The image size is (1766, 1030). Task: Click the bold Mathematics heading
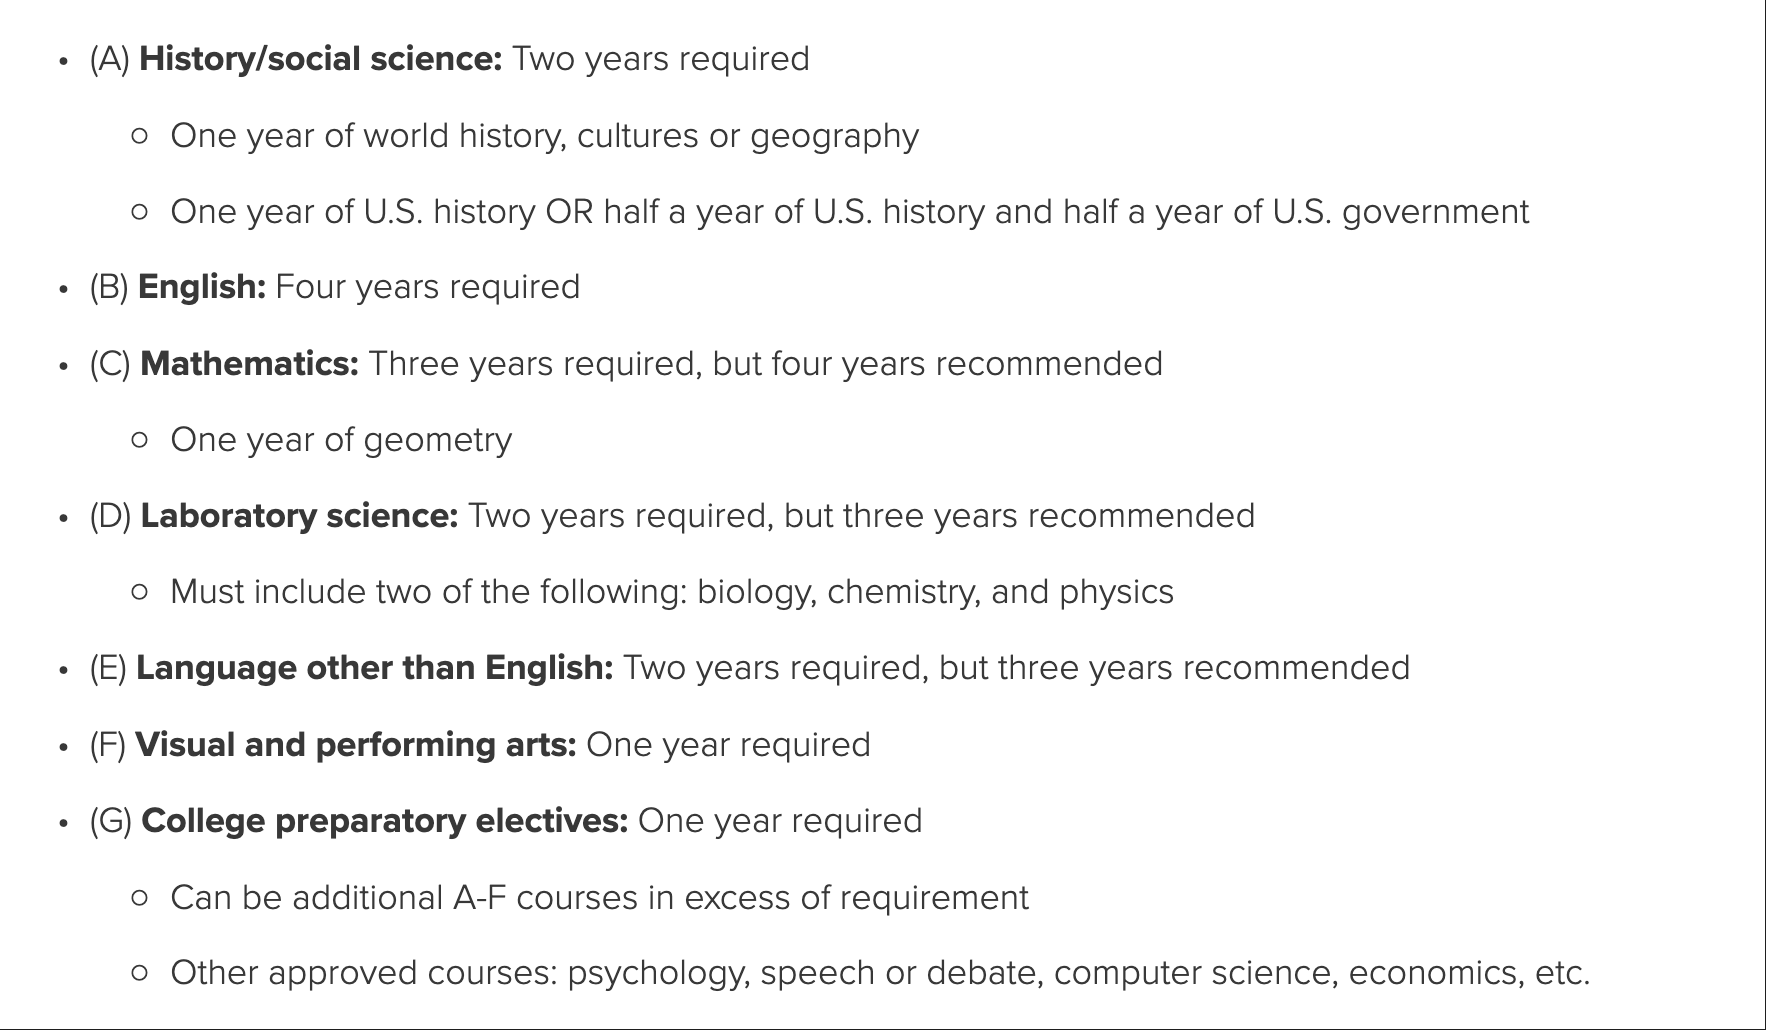tap(249, 364)
